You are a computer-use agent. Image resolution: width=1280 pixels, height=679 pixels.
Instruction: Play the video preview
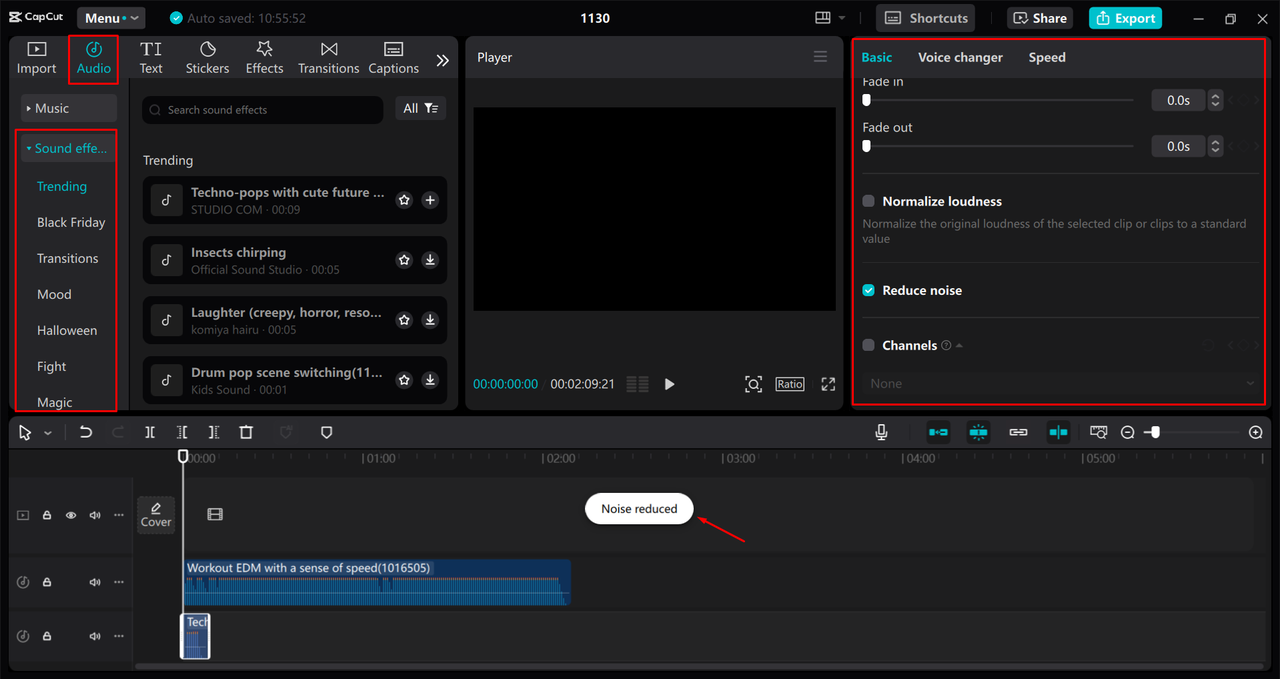669,384
